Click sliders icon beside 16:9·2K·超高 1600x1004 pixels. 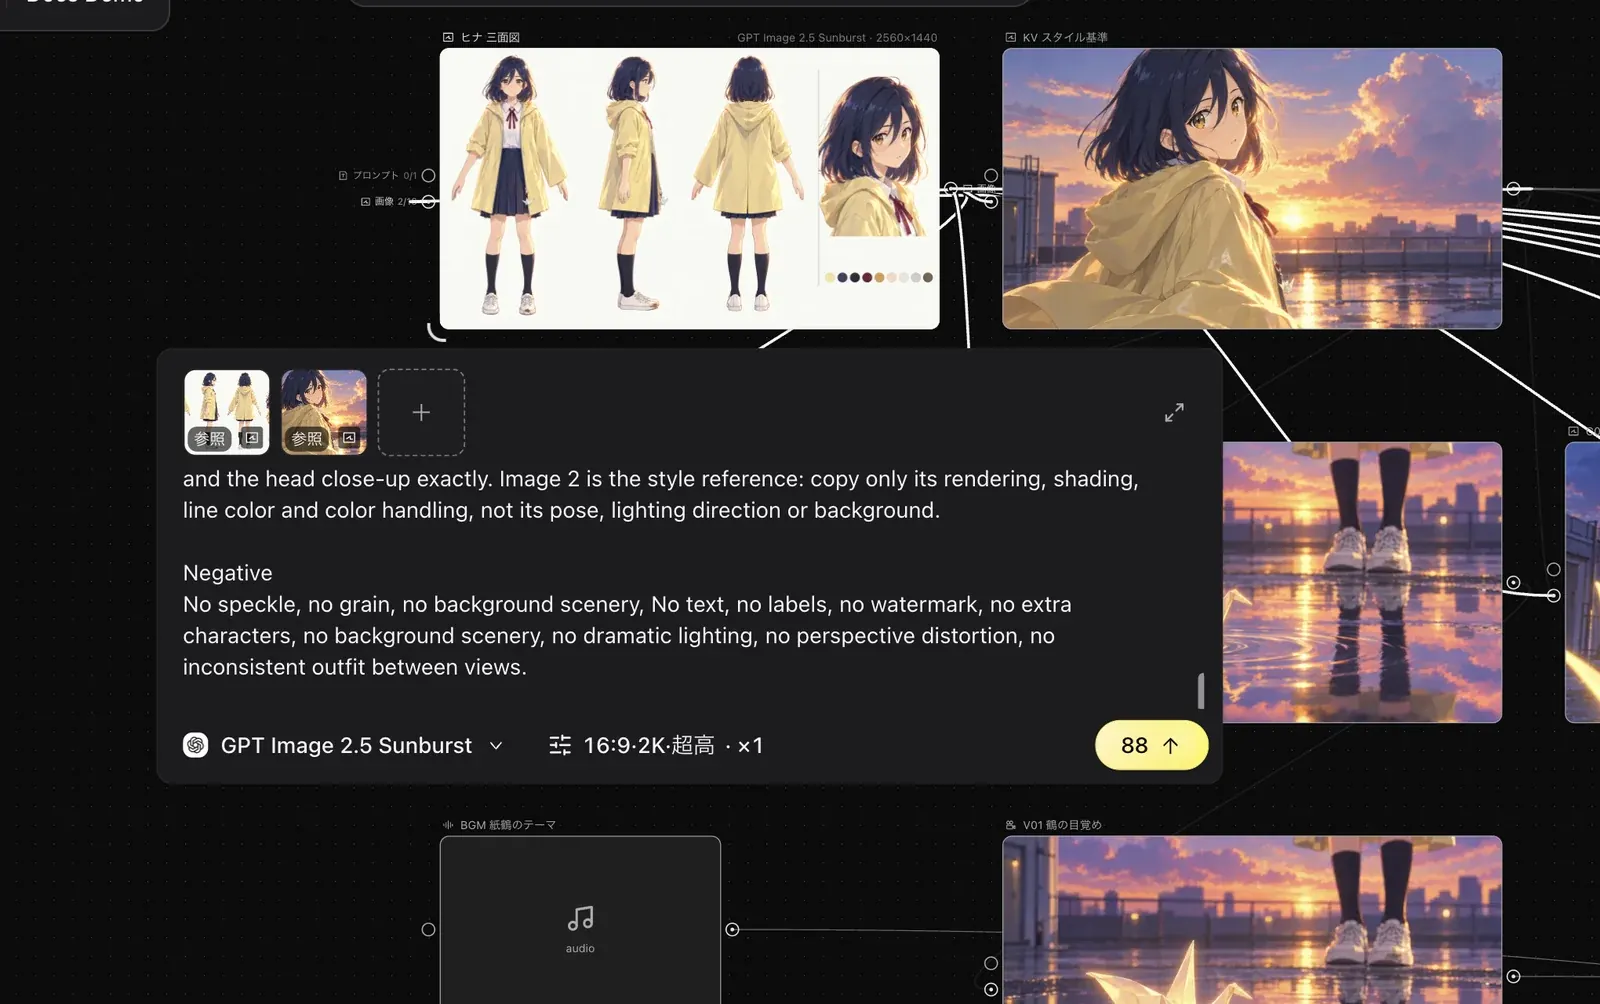(x=560, y=745)
